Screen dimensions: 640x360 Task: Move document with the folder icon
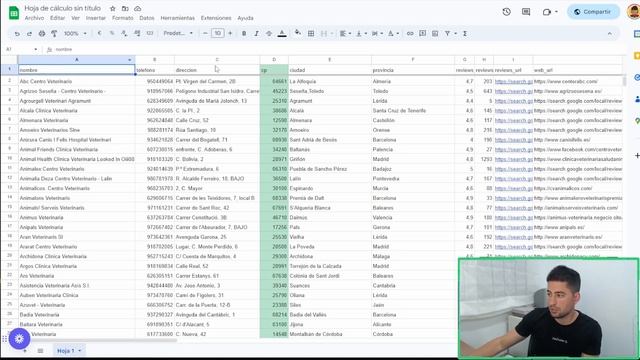coord(125,8)
